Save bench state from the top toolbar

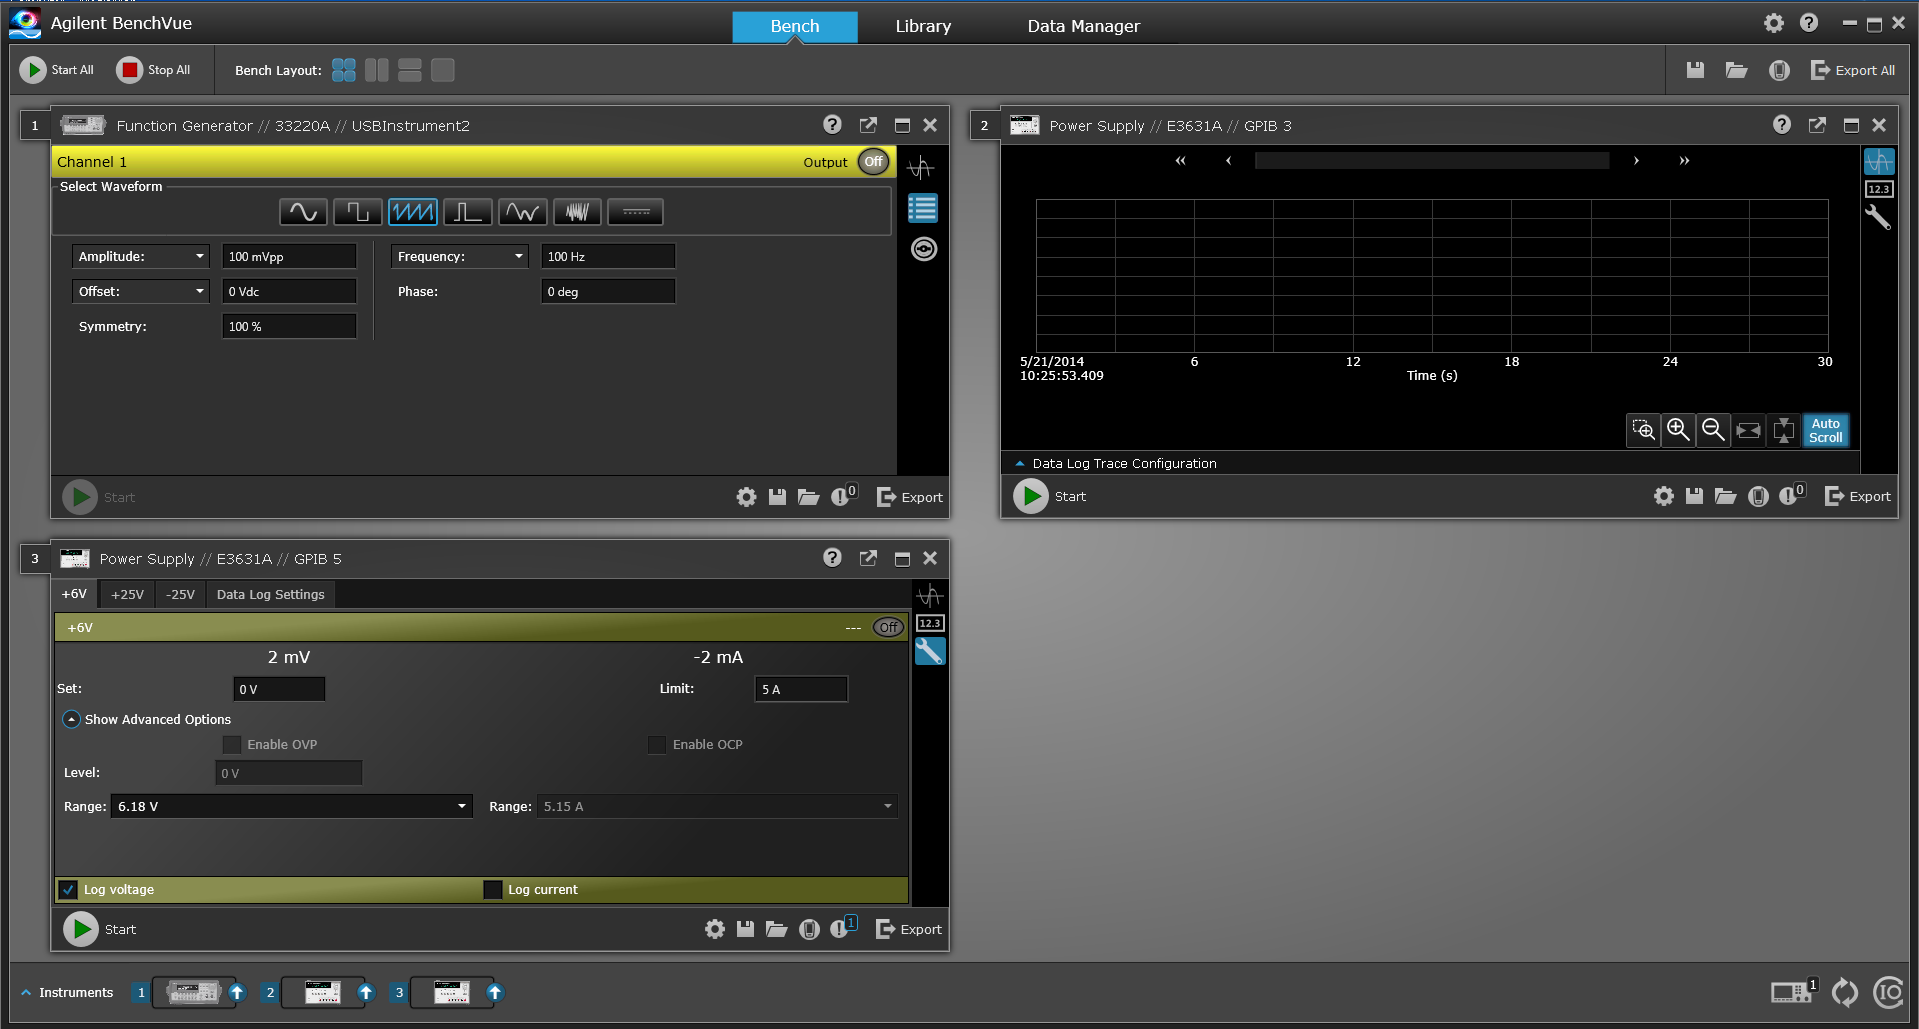pos(1695,70)
